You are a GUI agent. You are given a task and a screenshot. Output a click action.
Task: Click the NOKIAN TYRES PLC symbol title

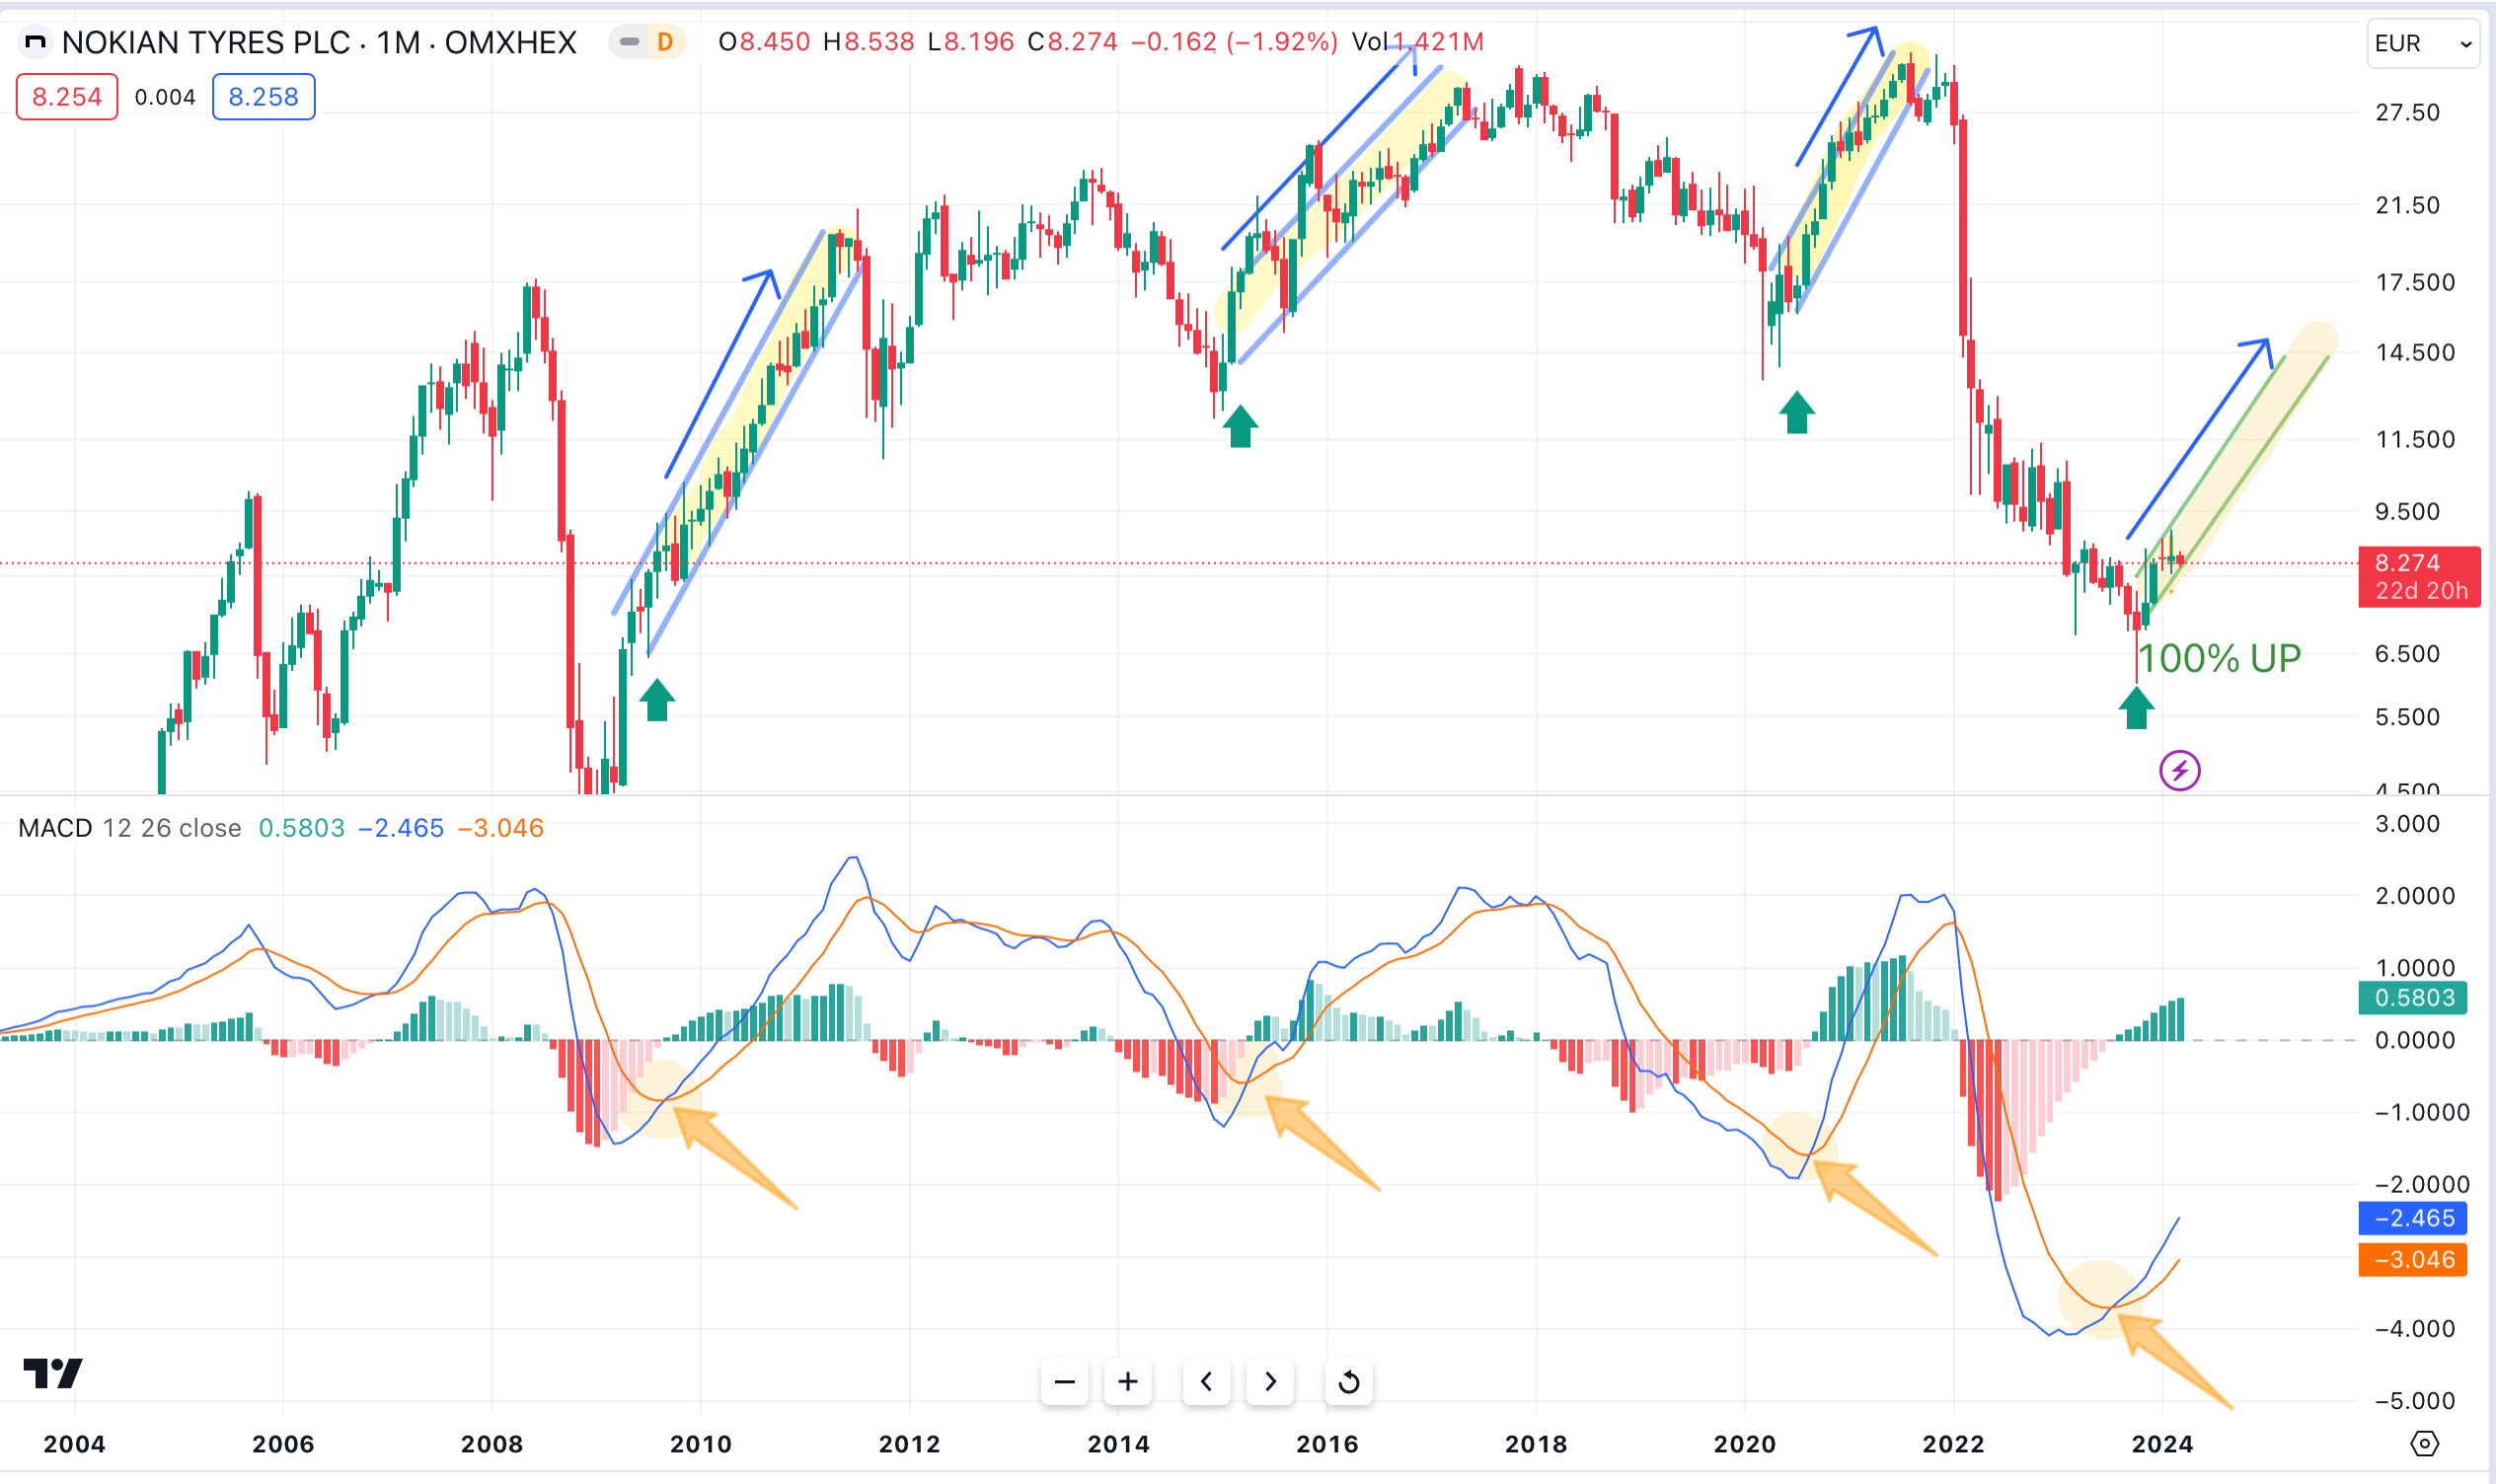coord(206,42)
